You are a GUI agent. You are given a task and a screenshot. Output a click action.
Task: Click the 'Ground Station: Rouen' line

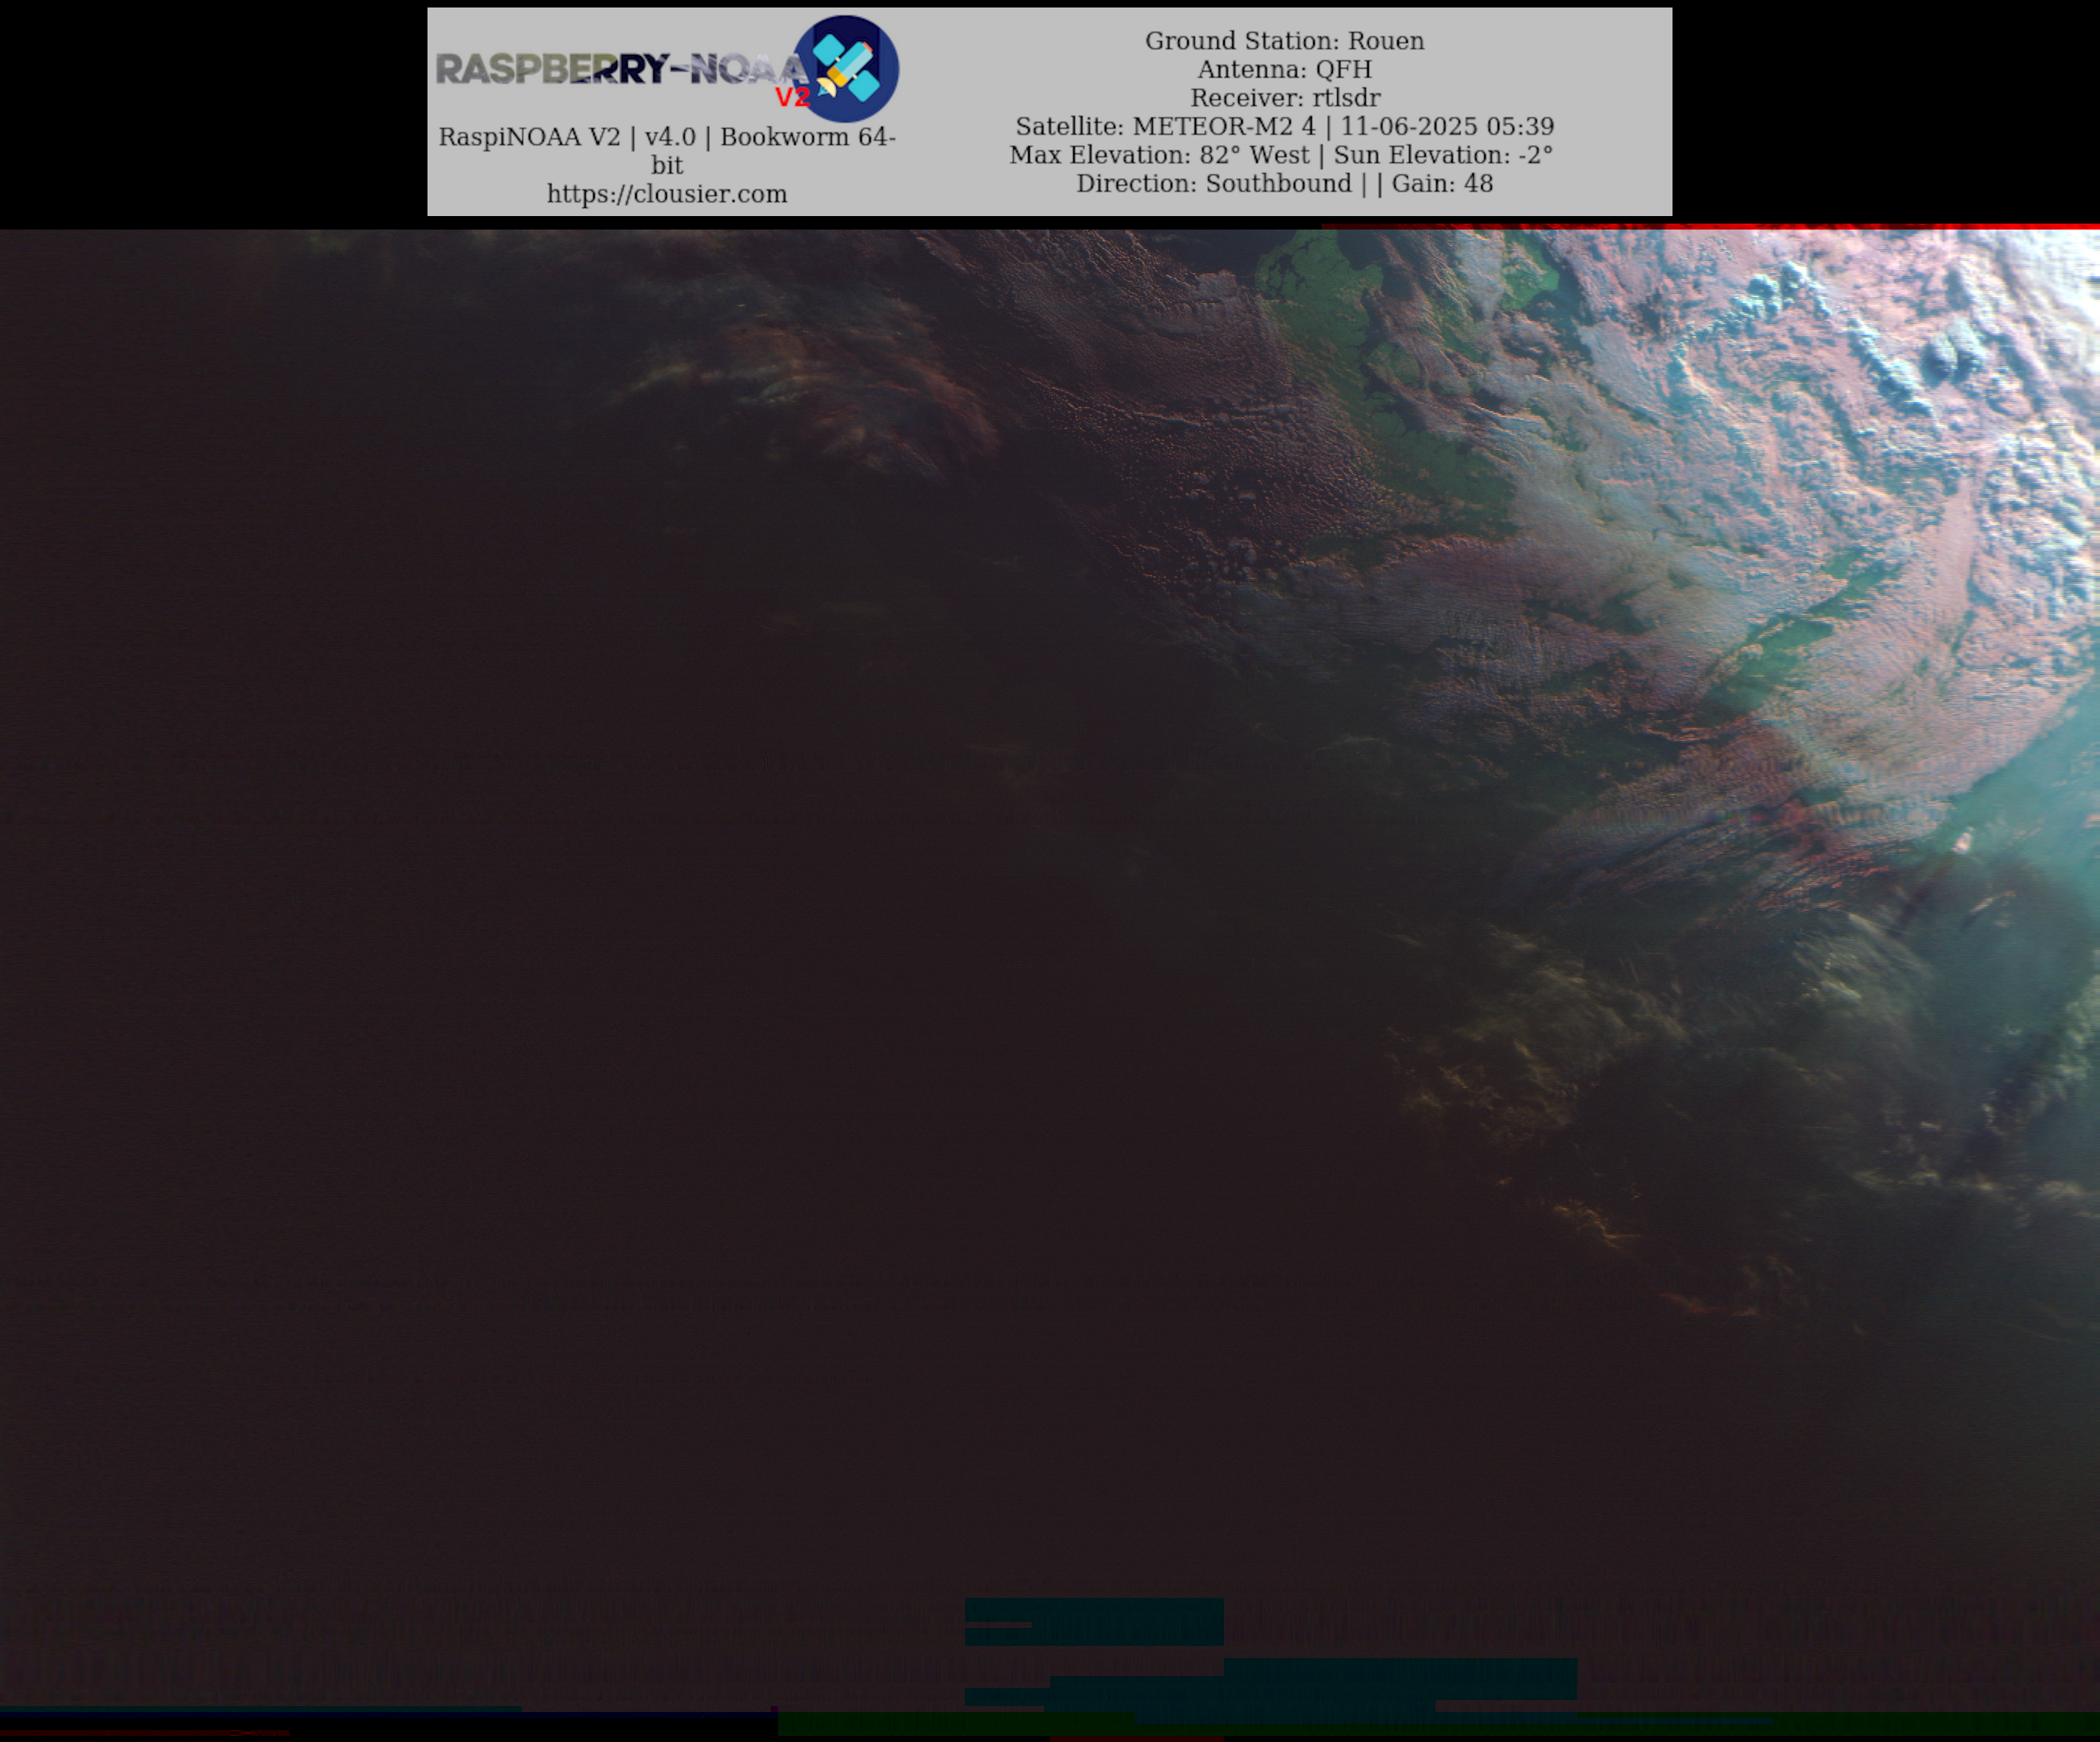point(1284,41)
